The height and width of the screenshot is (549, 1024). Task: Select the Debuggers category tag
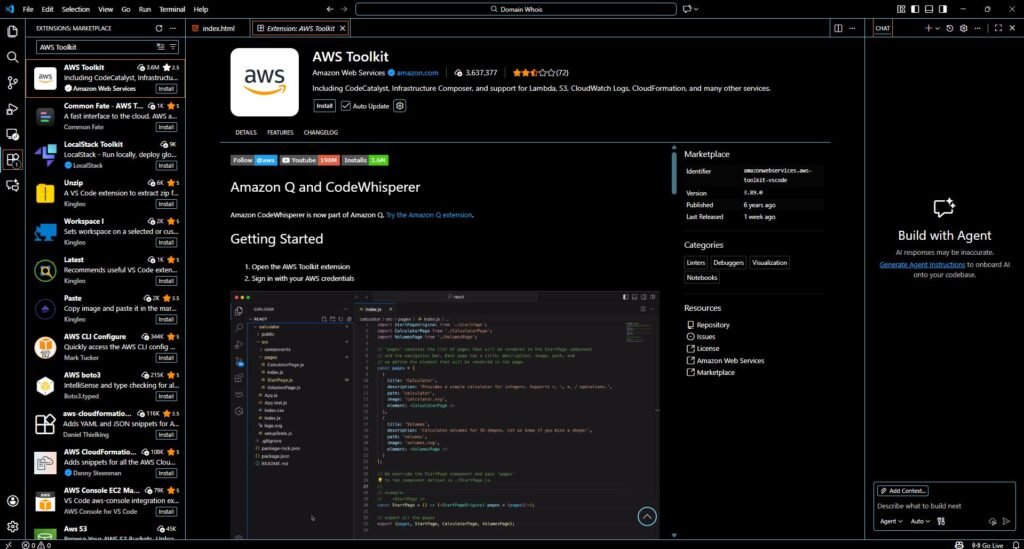coord(728,262)
